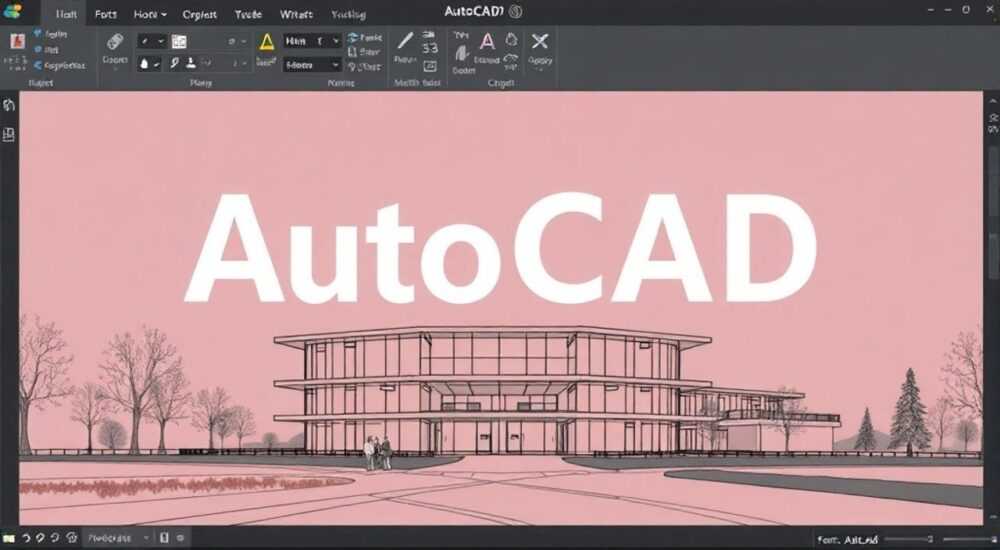This screenshot has width=1000, height=550.
Task: Select the large diagonal pencil line tool
Action: tap(405, 41)
